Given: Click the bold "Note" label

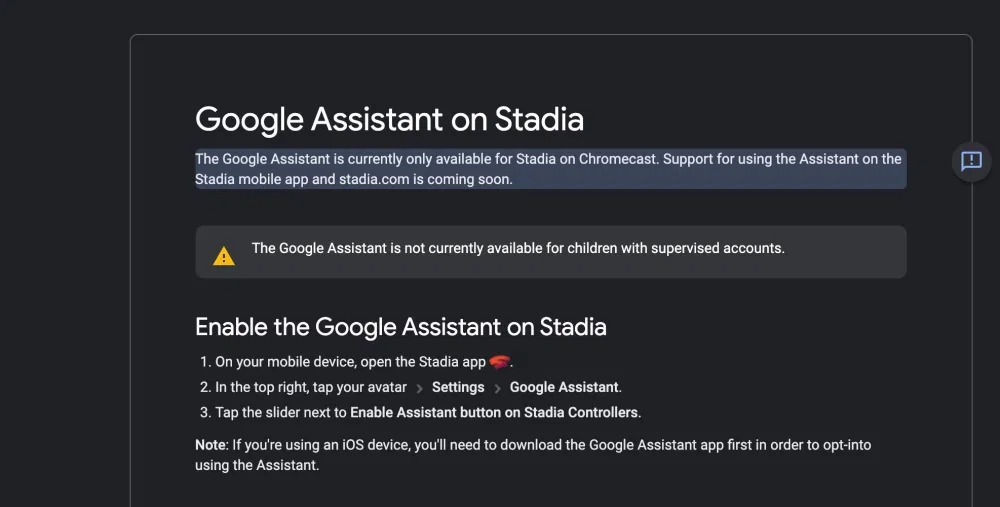Looking at the screenshot, I should [x=210, y=444].
